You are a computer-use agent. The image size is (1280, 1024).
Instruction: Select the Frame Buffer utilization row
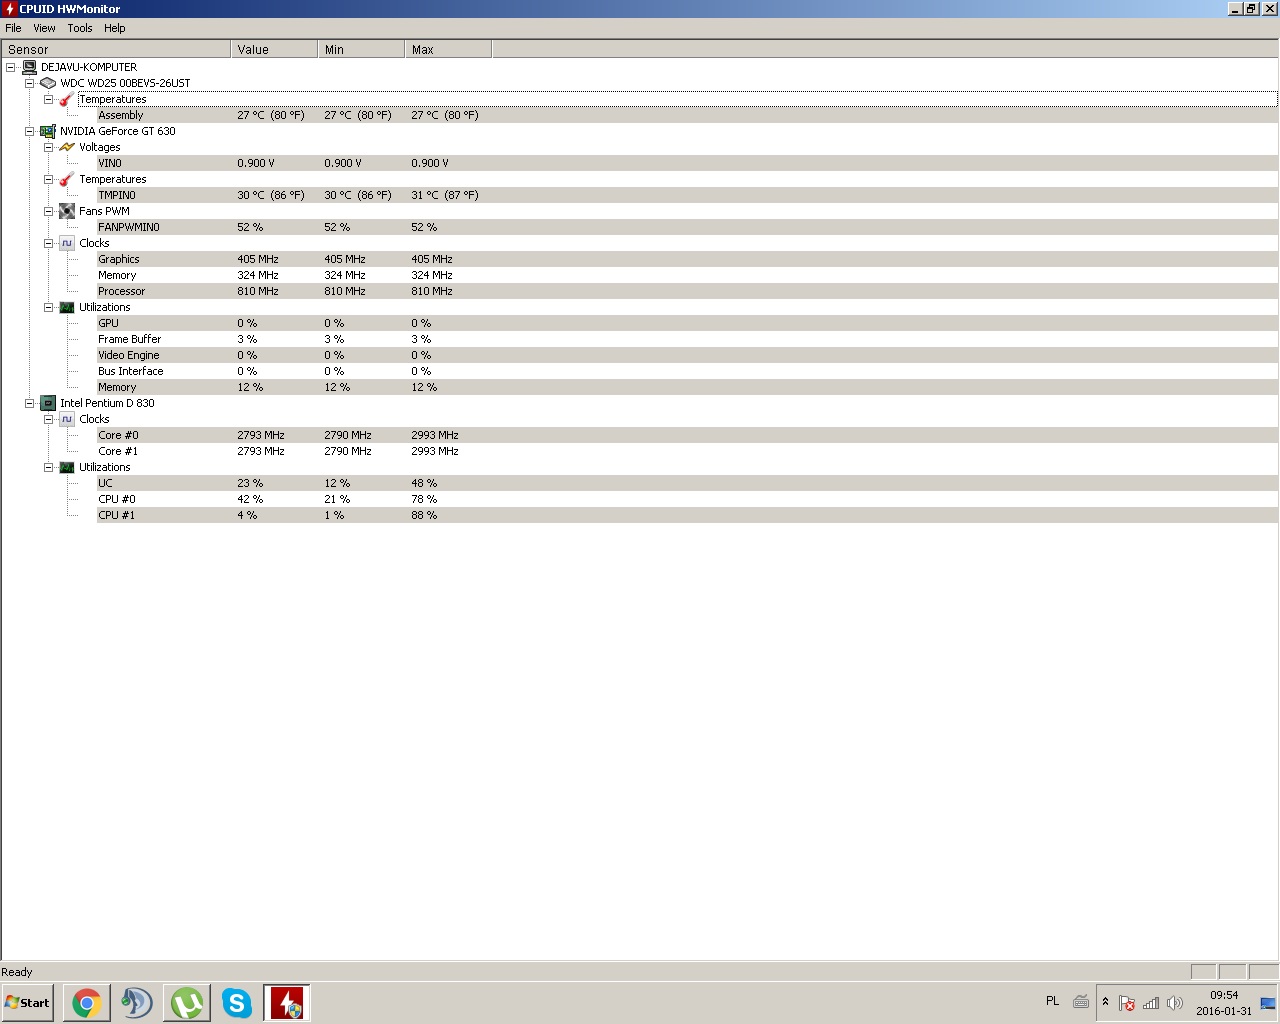coord(687,339)
